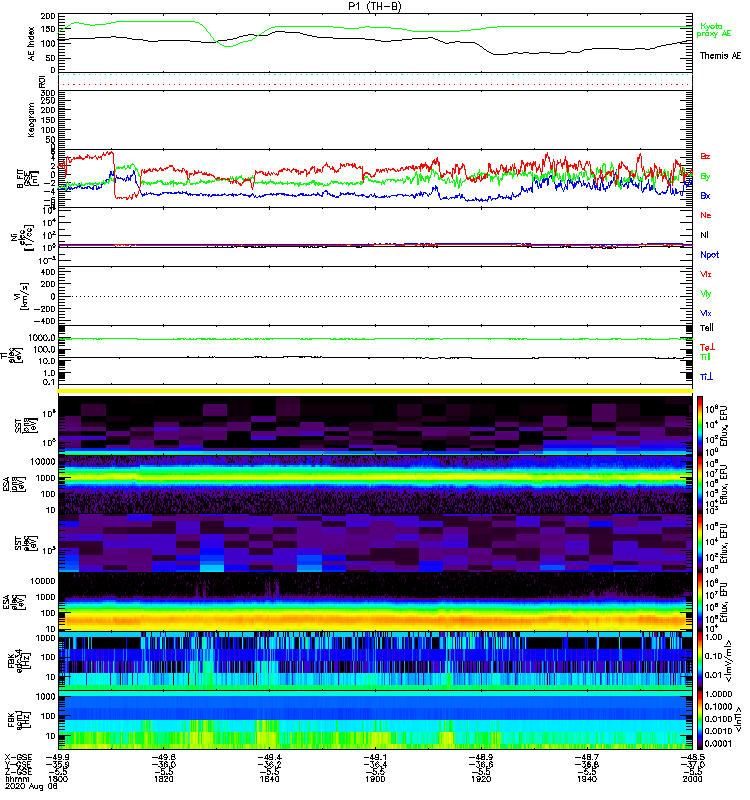Click the blue 'Ti⊥' legend label

click(x=706, y=377)
